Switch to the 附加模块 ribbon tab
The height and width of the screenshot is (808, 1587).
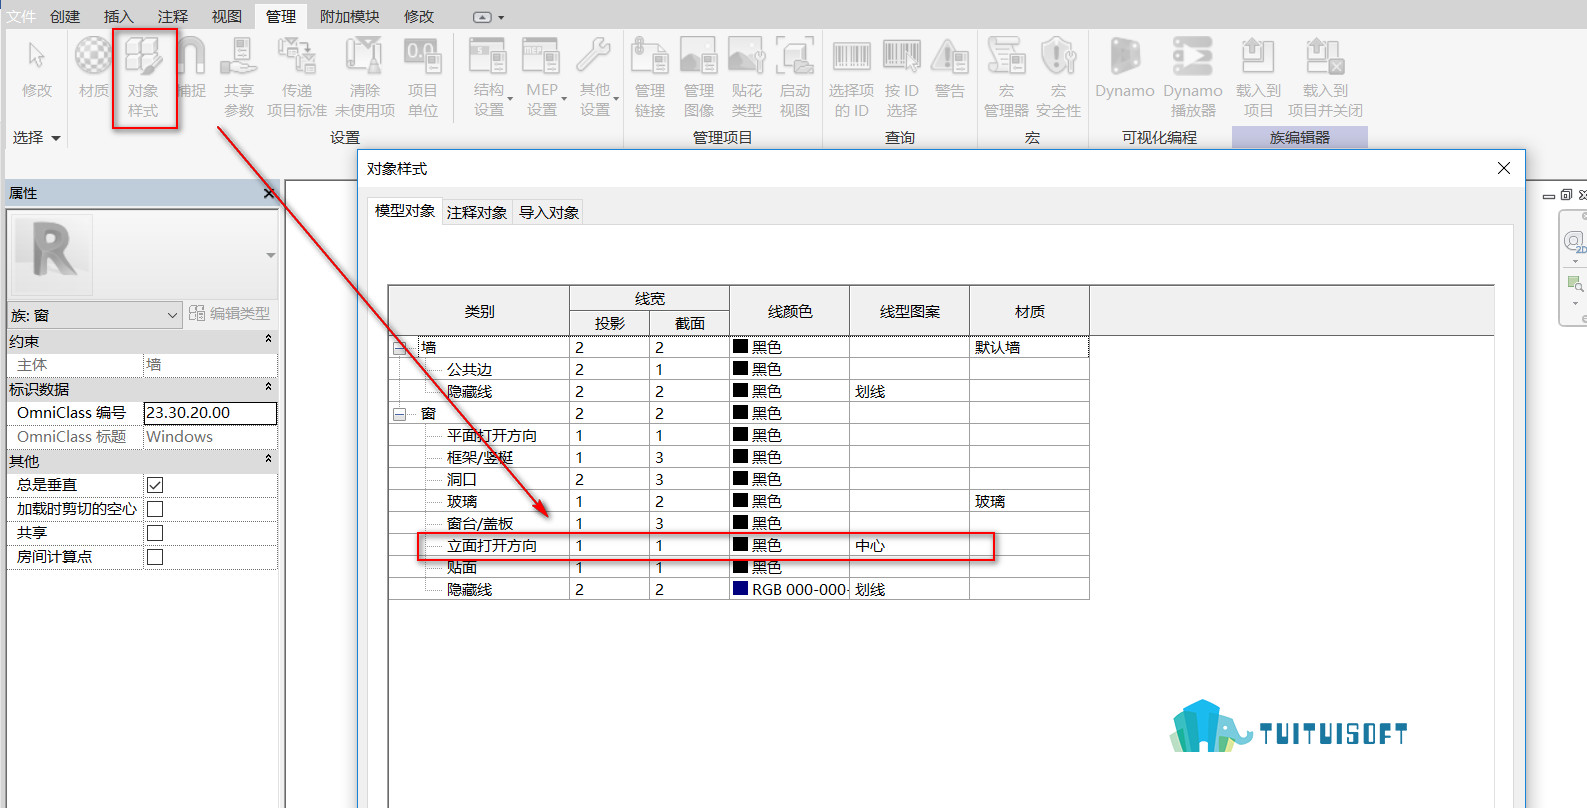click(x=349, y=16)
